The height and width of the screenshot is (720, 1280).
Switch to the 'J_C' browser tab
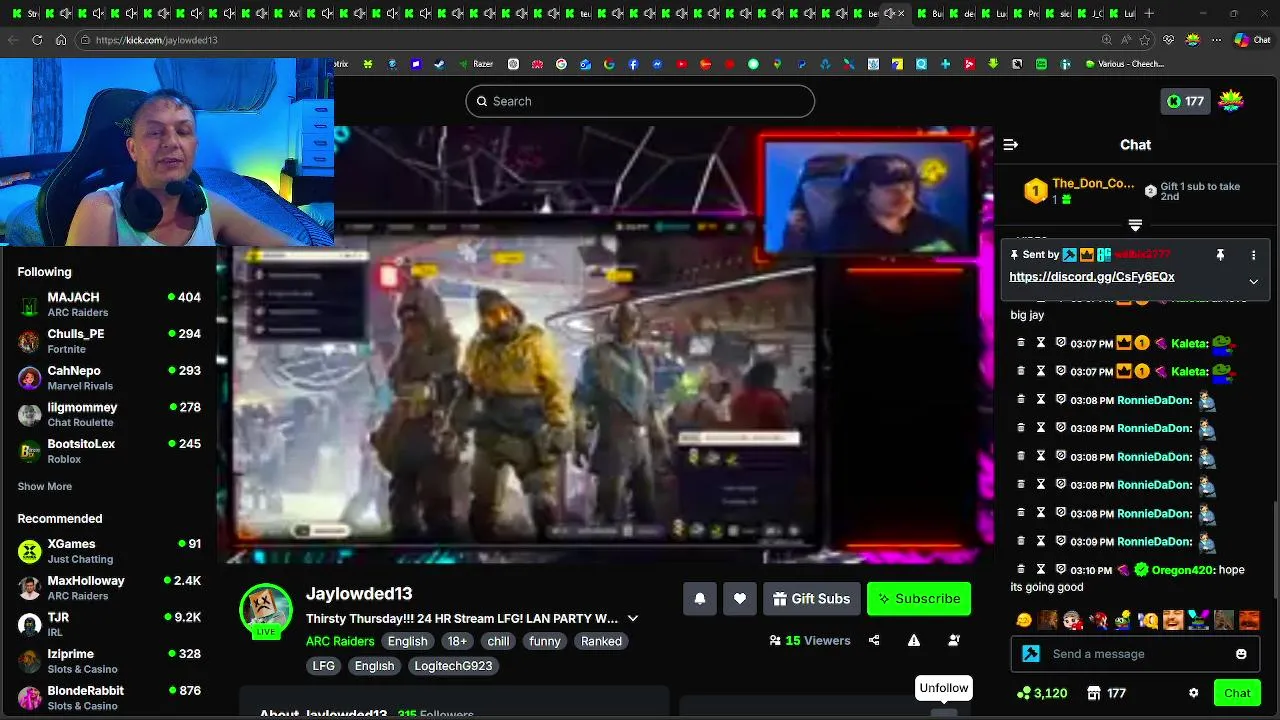1090,13
